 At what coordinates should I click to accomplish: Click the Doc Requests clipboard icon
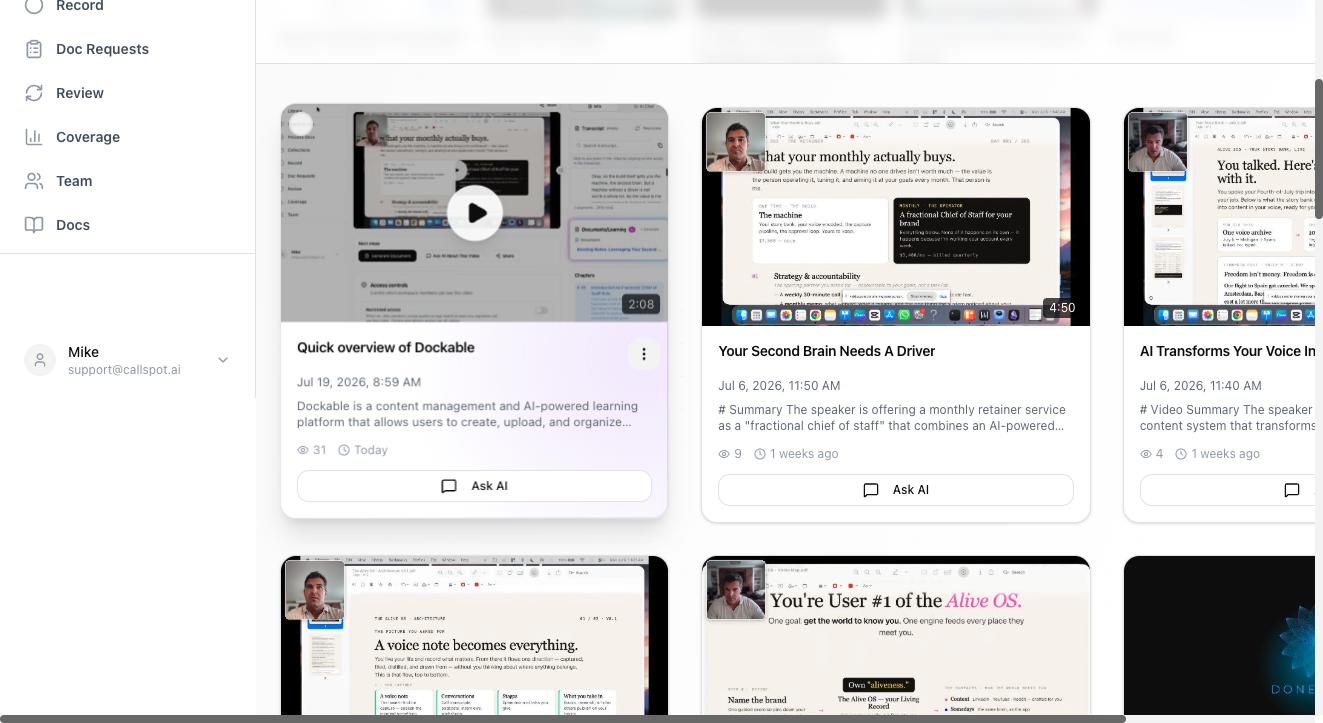point(34,49)
